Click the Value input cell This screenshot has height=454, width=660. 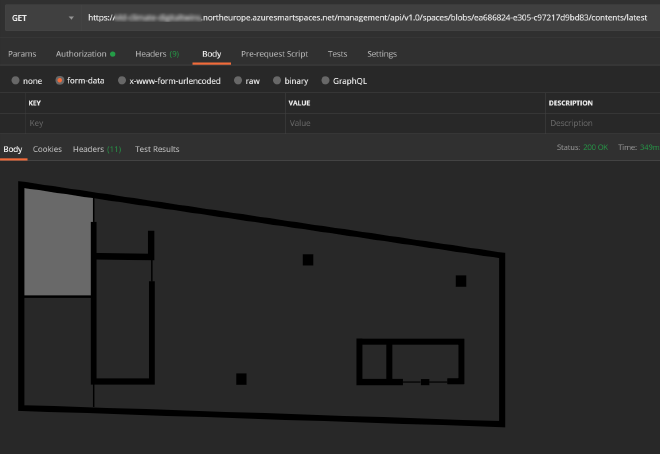415,123
